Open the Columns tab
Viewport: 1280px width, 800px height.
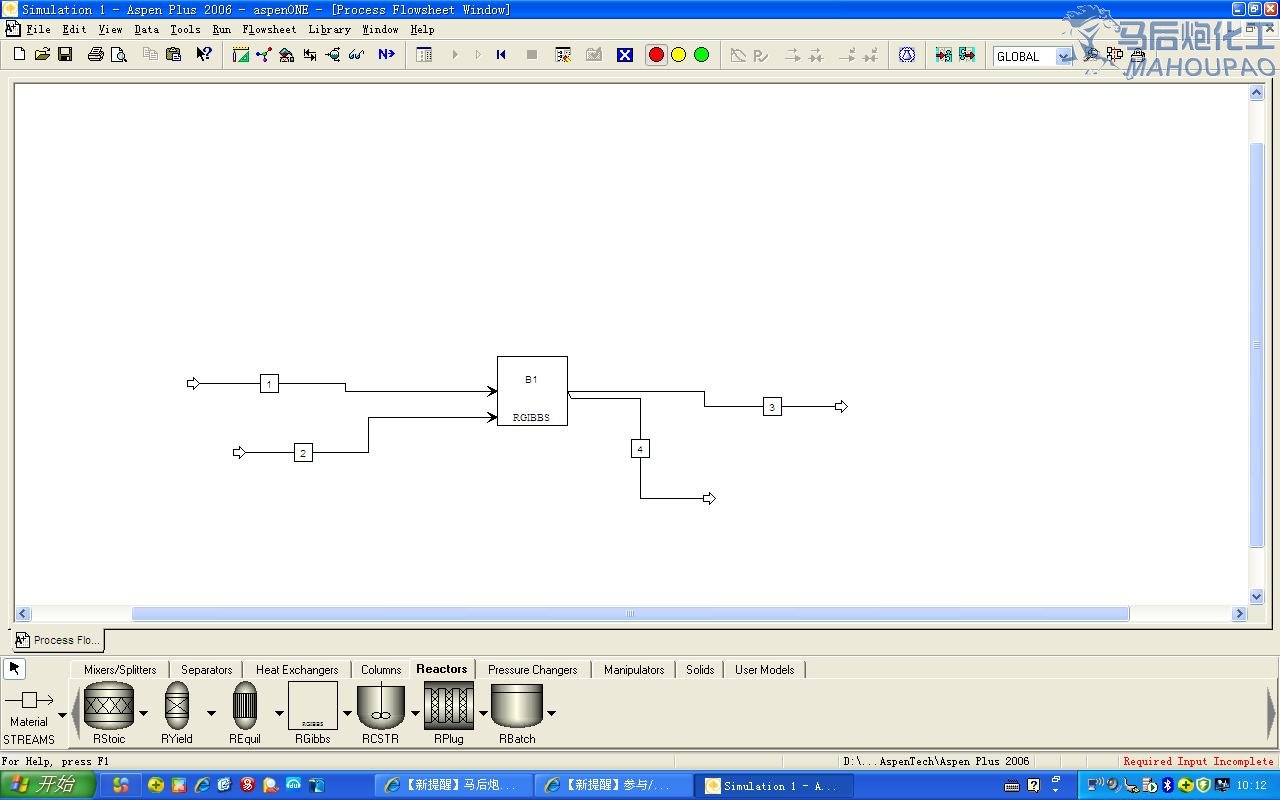click(381, 670)
